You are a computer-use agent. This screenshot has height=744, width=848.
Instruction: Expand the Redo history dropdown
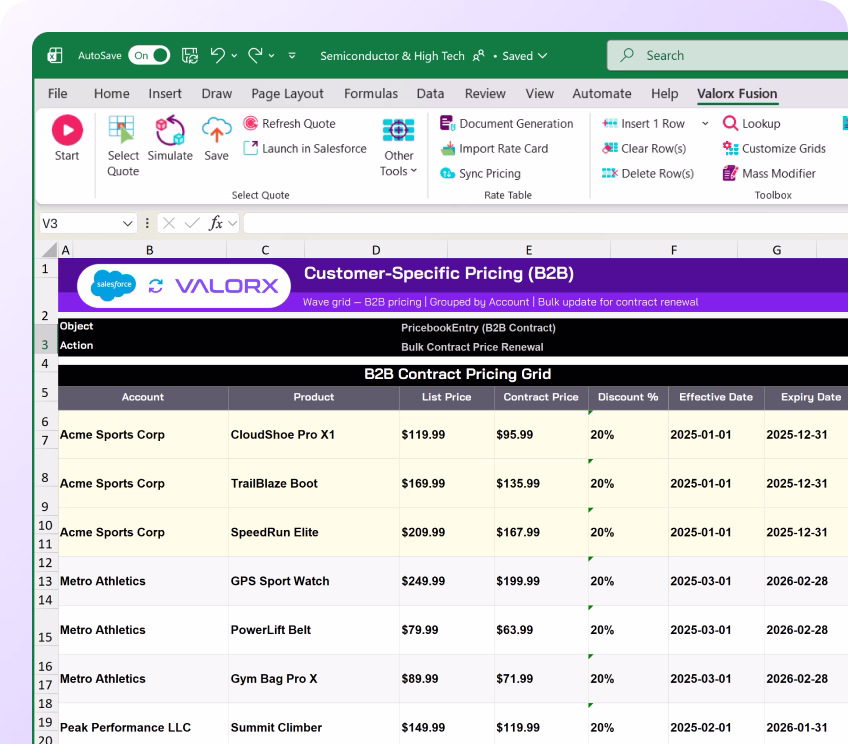point(271,56)
